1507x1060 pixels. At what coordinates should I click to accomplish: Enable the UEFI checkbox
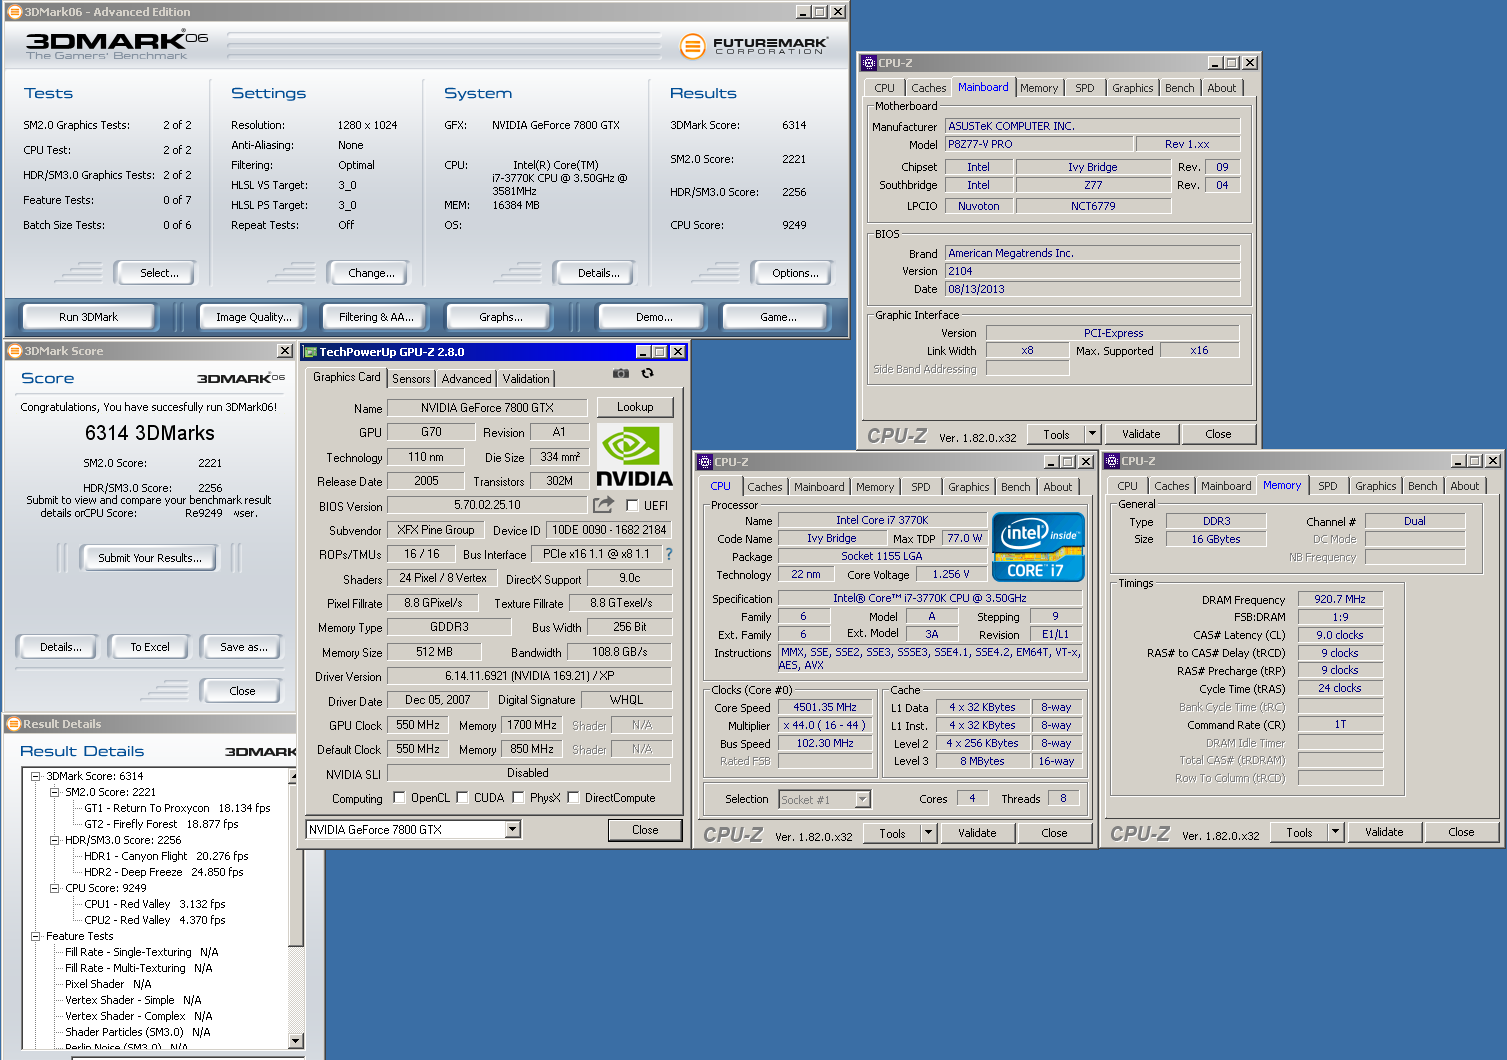point(632,506)
